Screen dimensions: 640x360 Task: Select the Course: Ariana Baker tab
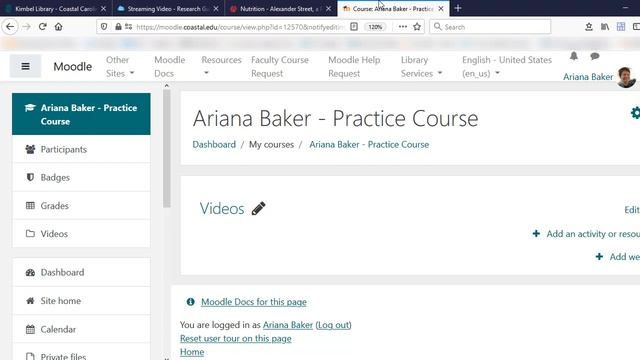393,8
